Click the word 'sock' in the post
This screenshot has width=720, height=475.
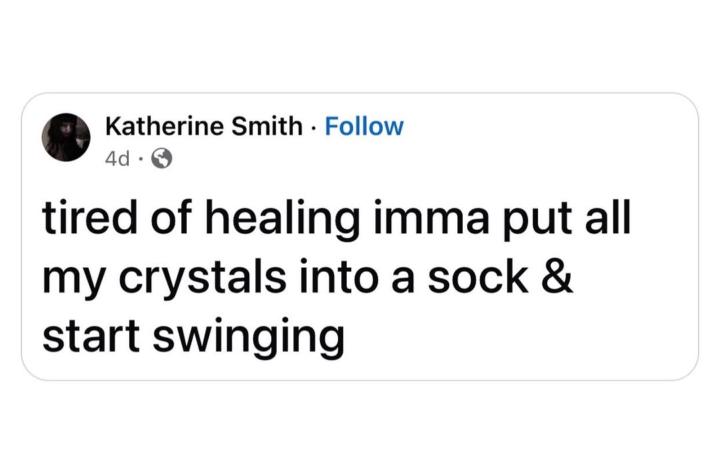(478, 277)
